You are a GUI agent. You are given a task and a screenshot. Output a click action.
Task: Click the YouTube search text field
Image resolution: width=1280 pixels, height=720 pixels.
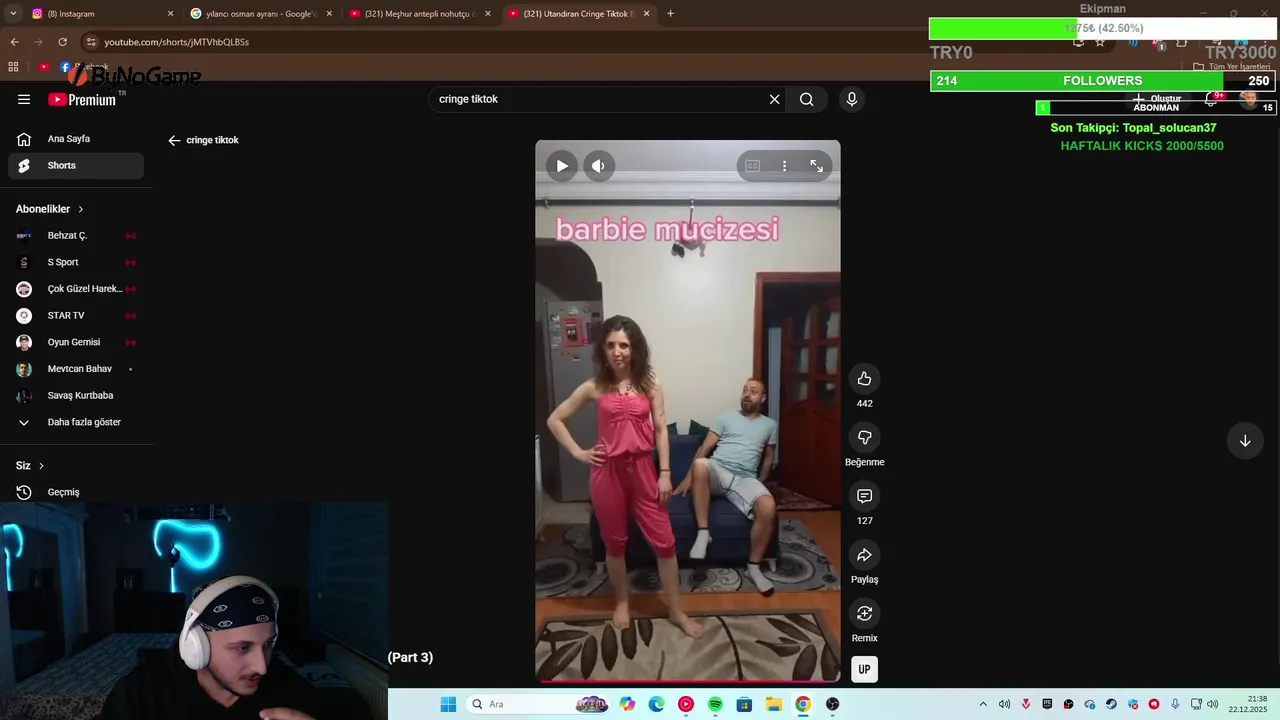tap(598, 99)
